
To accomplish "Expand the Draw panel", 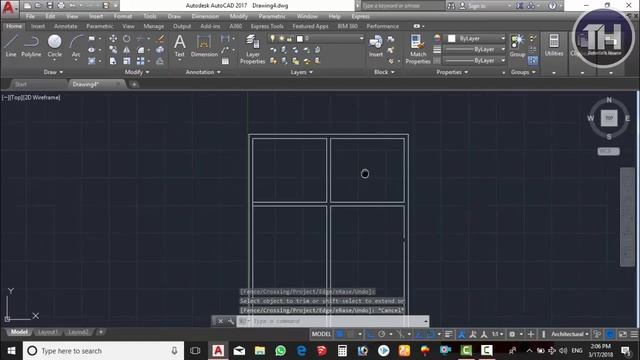I will tap(53, 72).
